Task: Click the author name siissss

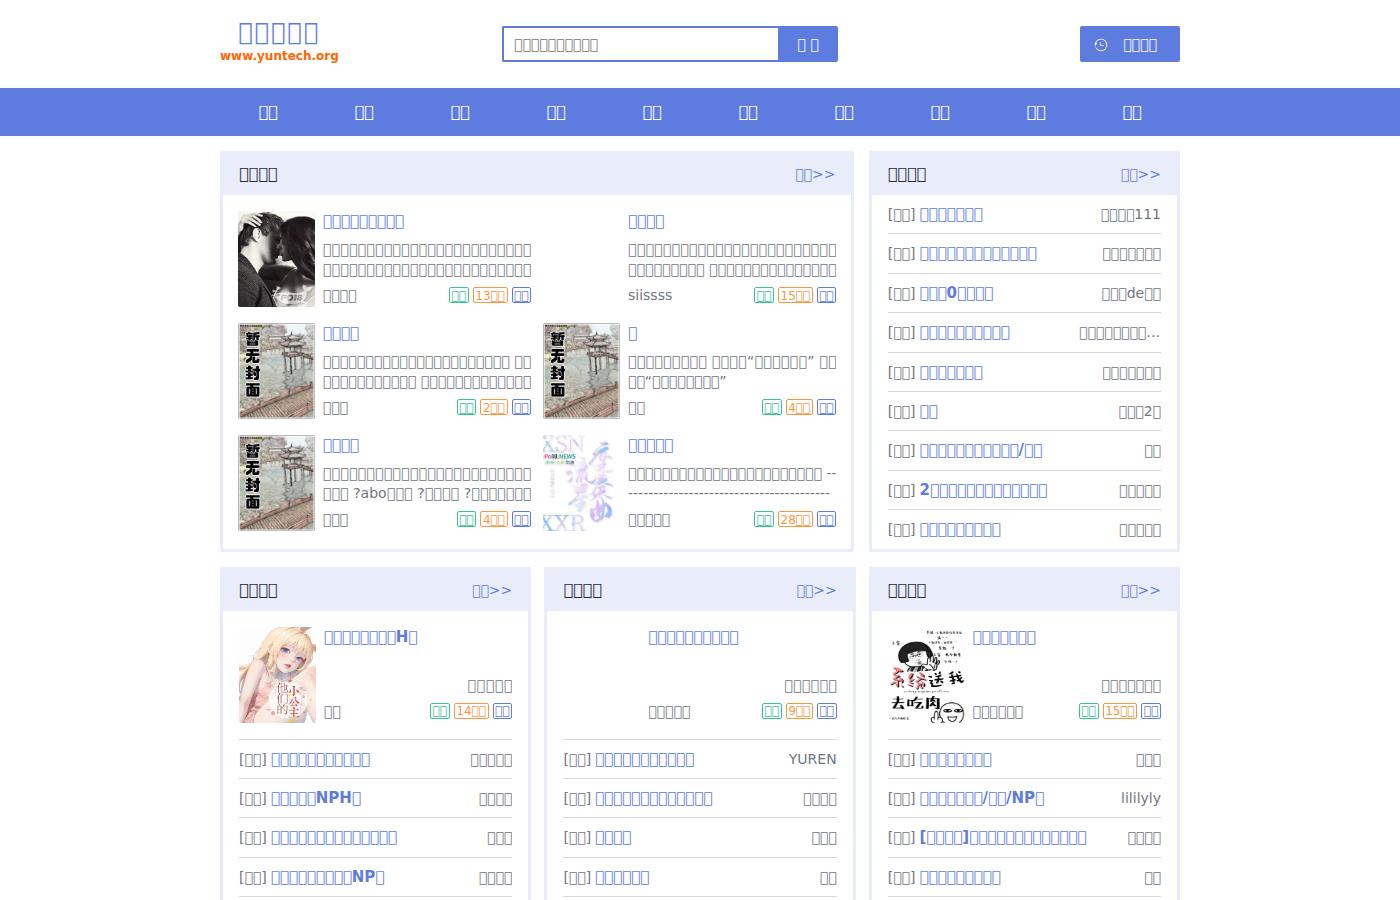Action: point(650,295)
